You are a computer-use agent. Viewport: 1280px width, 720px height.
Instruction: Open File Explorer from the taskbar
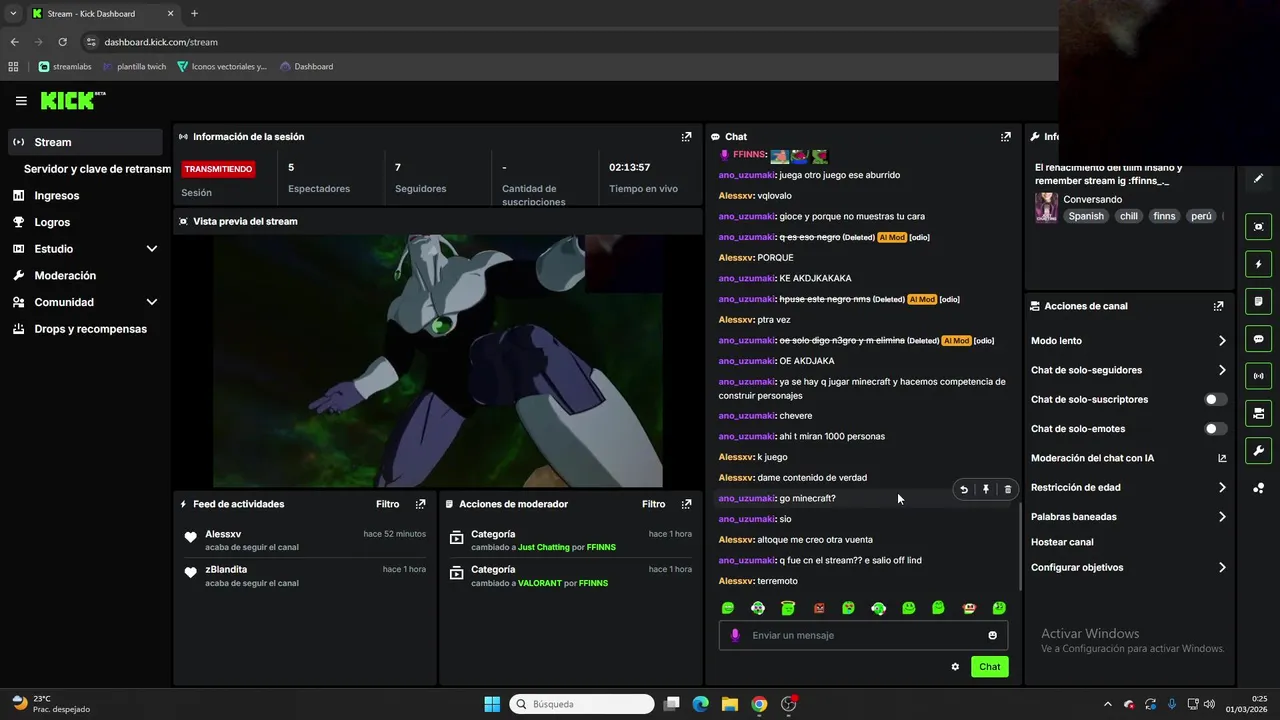[730, 704]
